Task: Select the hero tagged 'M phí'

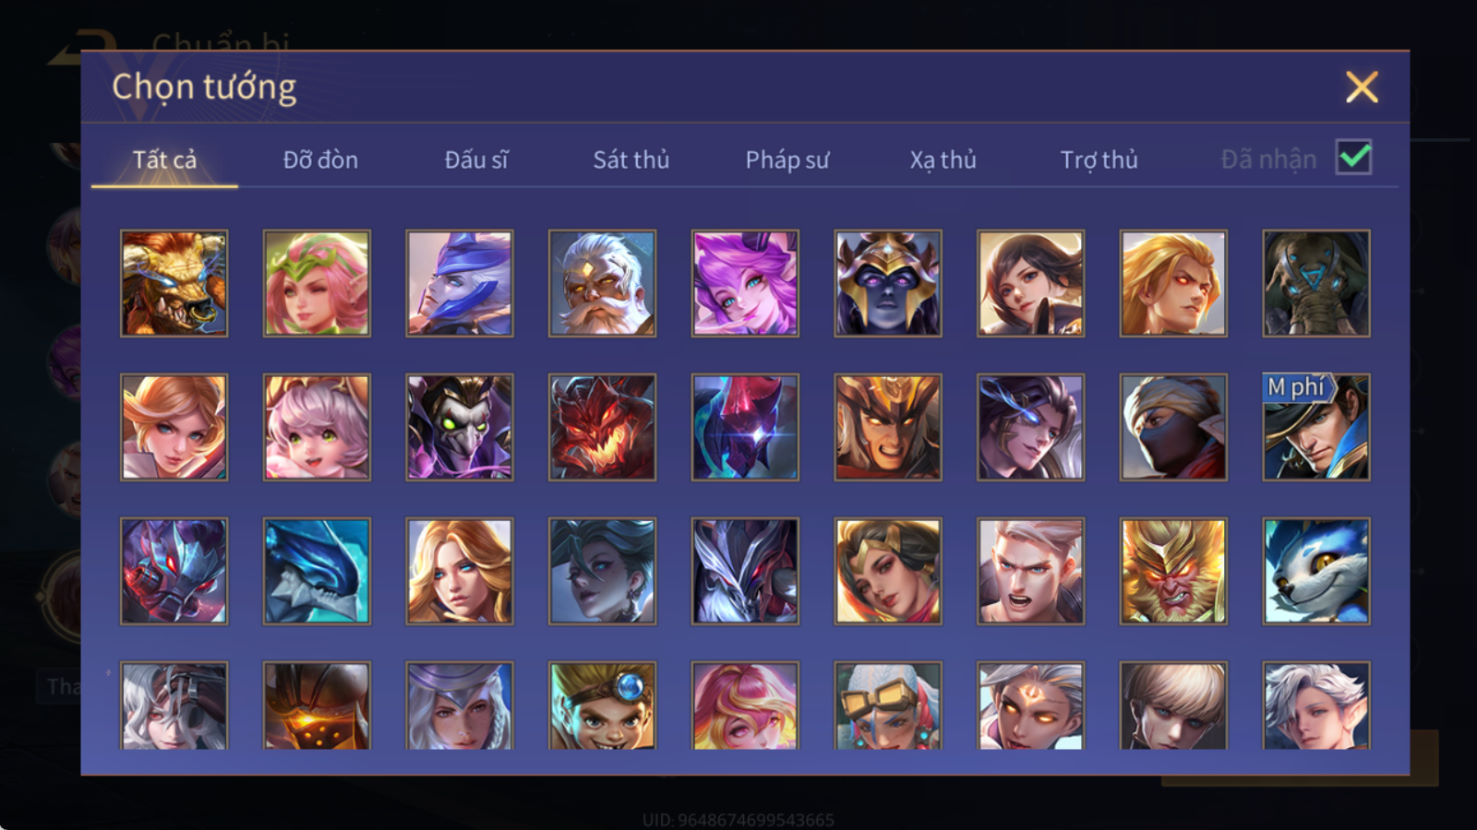Action: pyautogui.click(x=1316, y=427)
